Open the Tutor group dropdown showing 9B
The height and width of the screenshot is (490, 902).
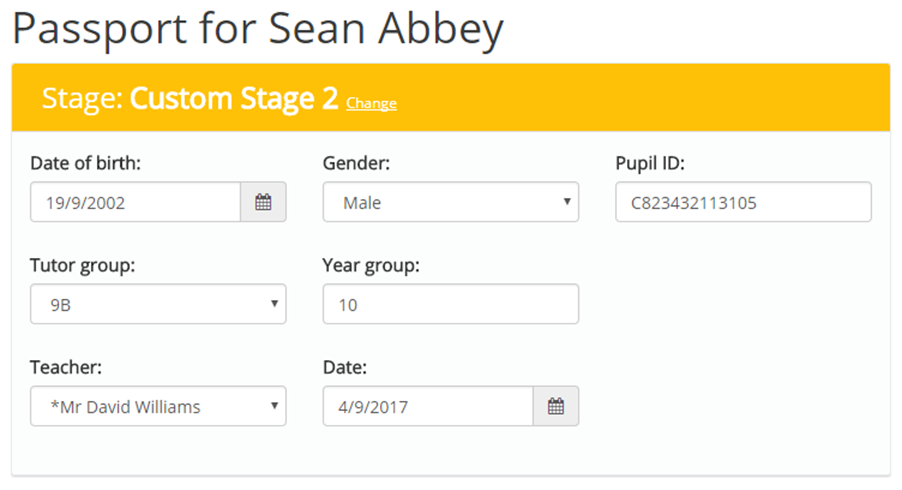point(158,304)
